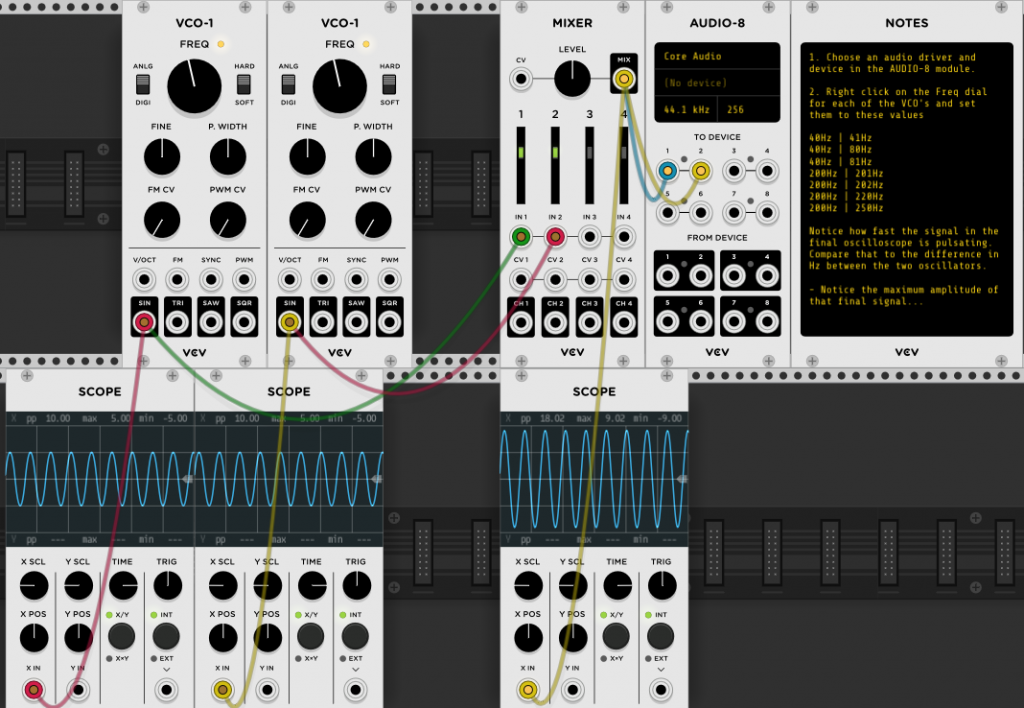The height and width of the screenshot is (708, 1024).
Task: Click the CH 1 output jack on the MIXER
Action: click(x=520, y=322)
